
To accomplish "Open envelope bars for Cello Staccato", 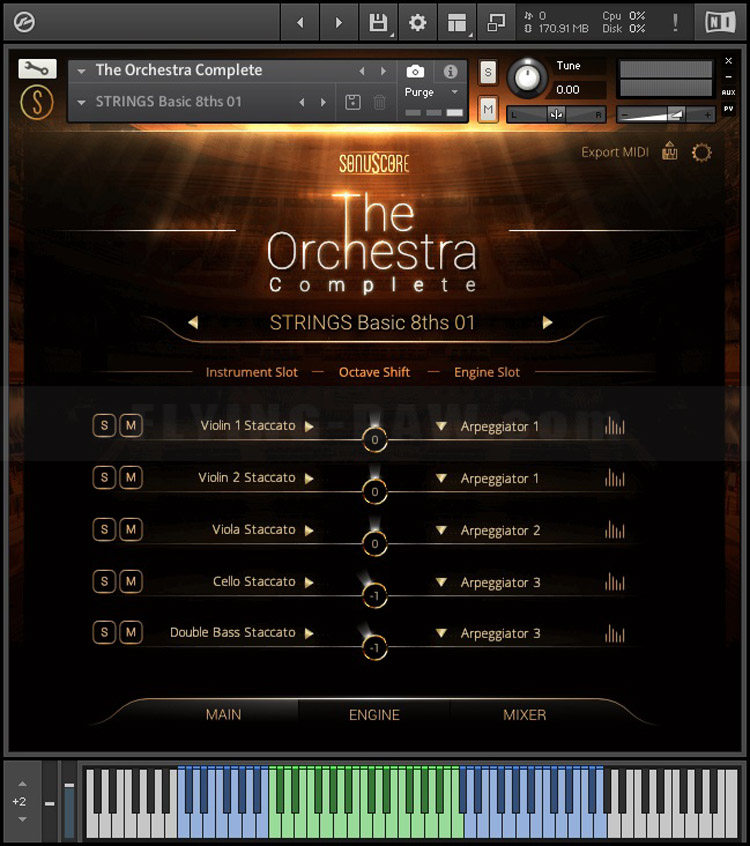I will tap(615, 582).
